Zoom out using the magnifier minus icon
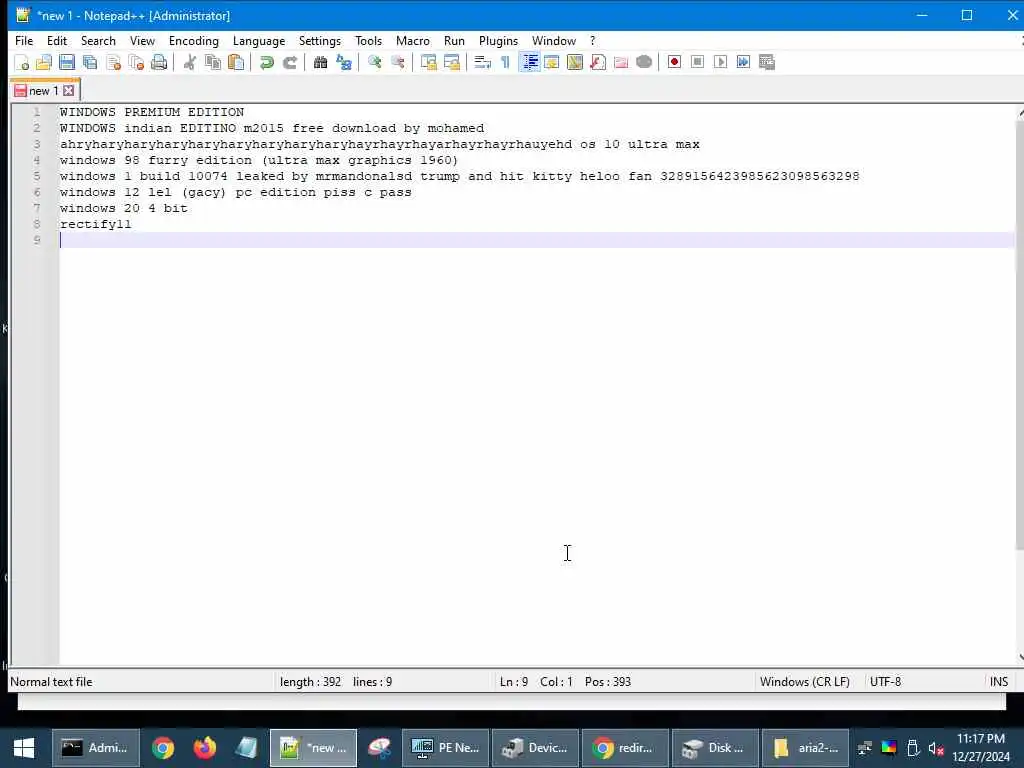Image resolution: width=1024 pixels, height=768 pixels. pos(397,62)
